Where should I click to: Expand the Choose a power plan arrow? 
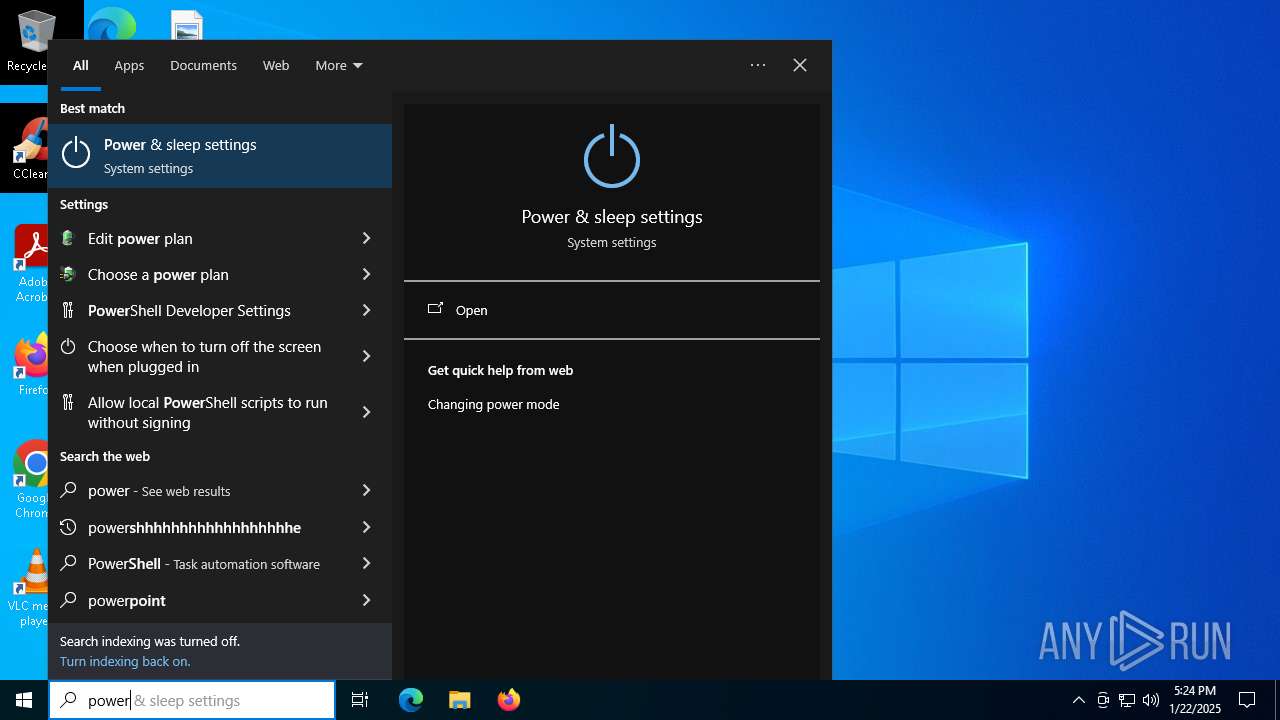366,274
